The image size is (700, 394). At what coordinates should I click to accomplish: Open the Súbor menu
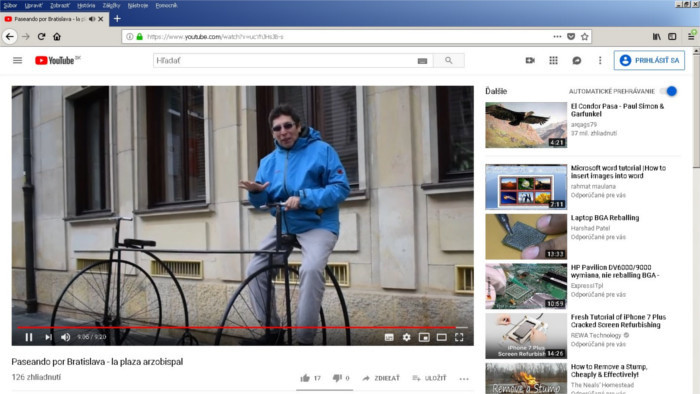coord(10,5)
